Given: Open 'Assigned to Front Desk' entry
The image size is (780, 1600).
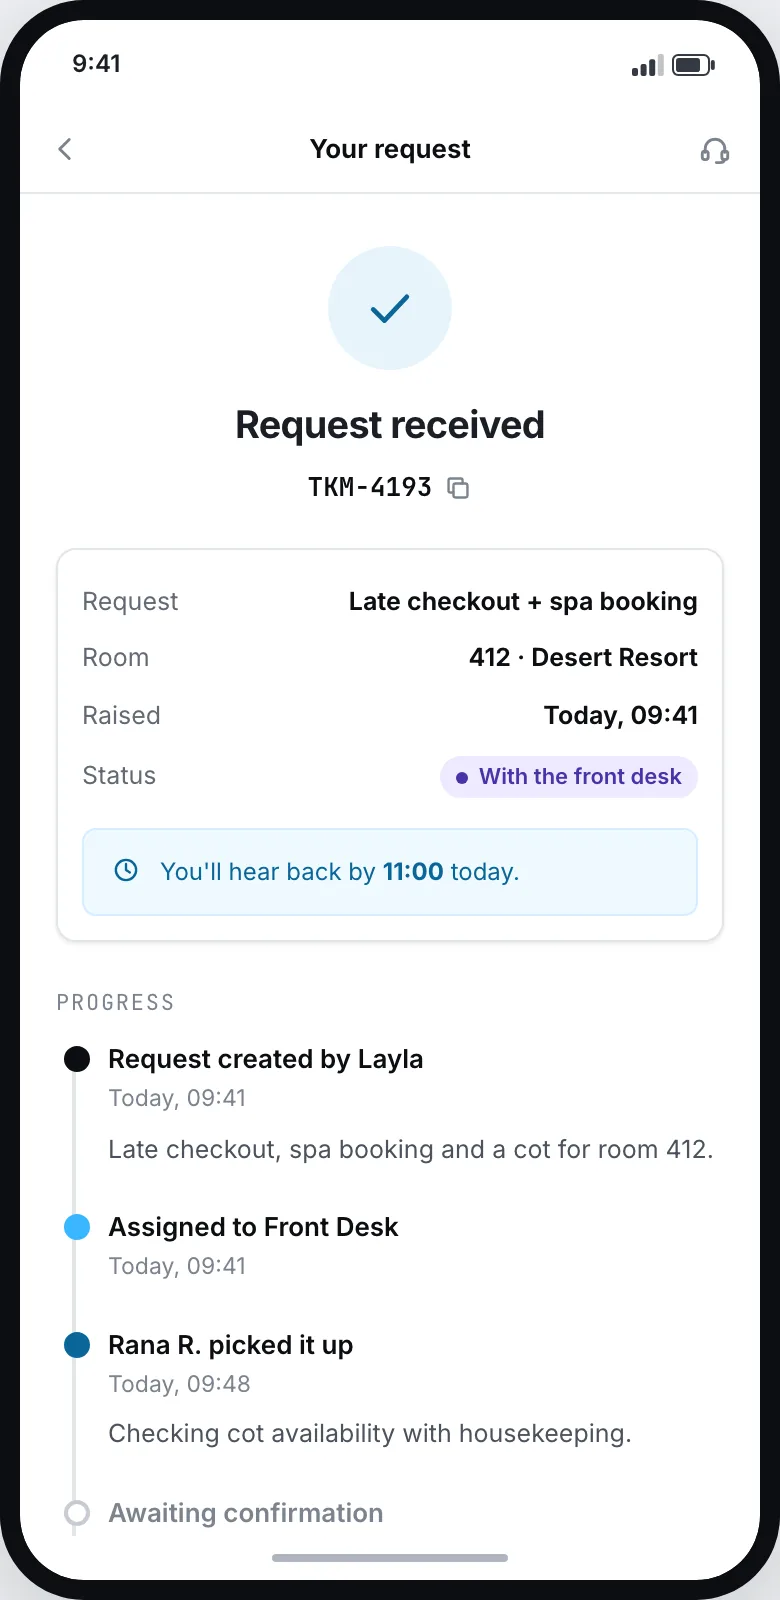Looking at the screenshot, I should click(x=253, y=1227).
